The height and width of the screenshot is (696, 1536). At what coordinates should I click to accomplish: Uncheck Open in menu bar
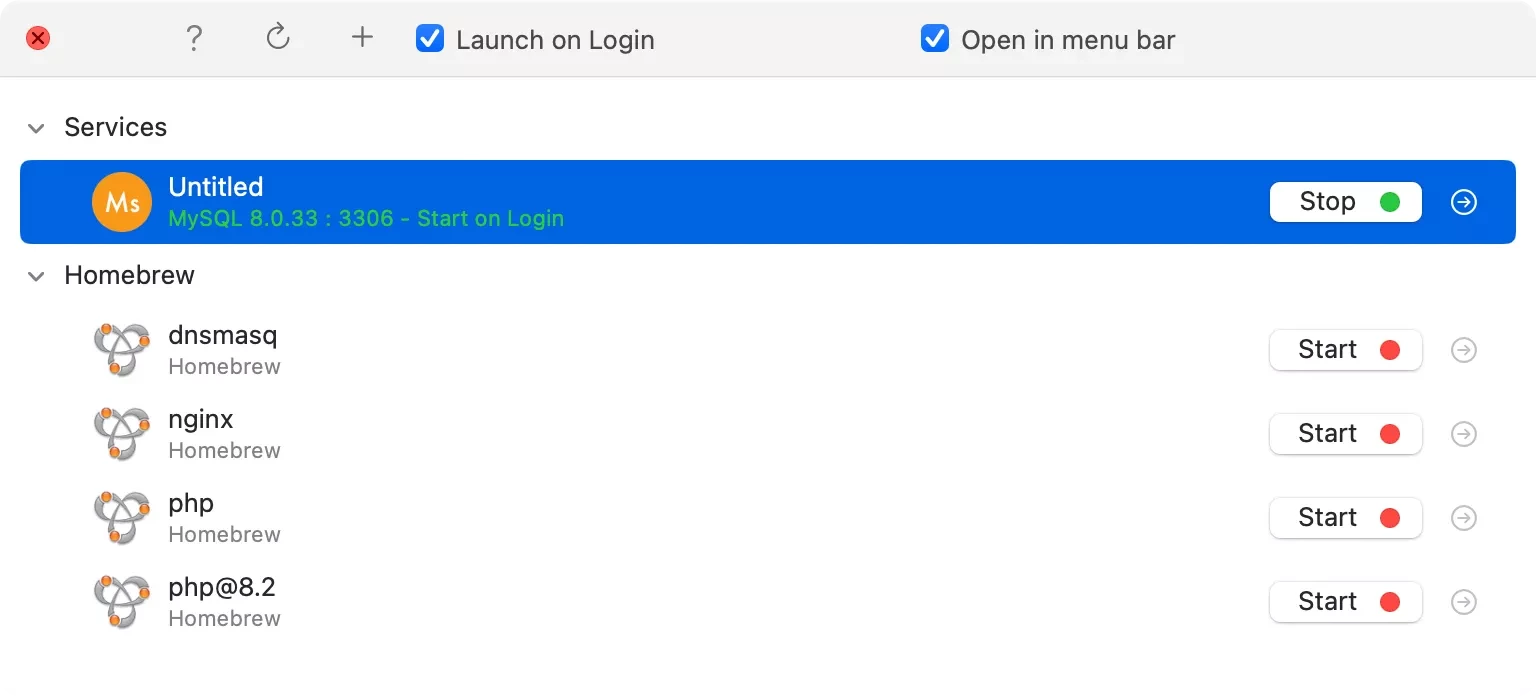point(935,39)
